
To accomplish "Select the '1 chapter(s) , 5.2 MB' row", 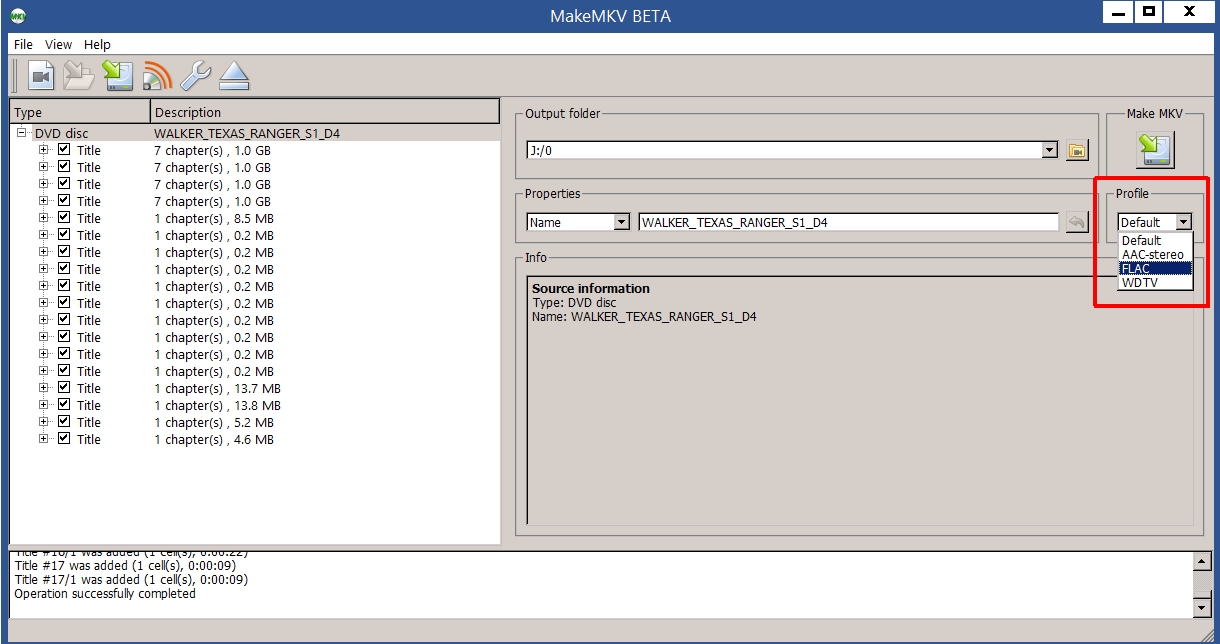I will (255, 422).
